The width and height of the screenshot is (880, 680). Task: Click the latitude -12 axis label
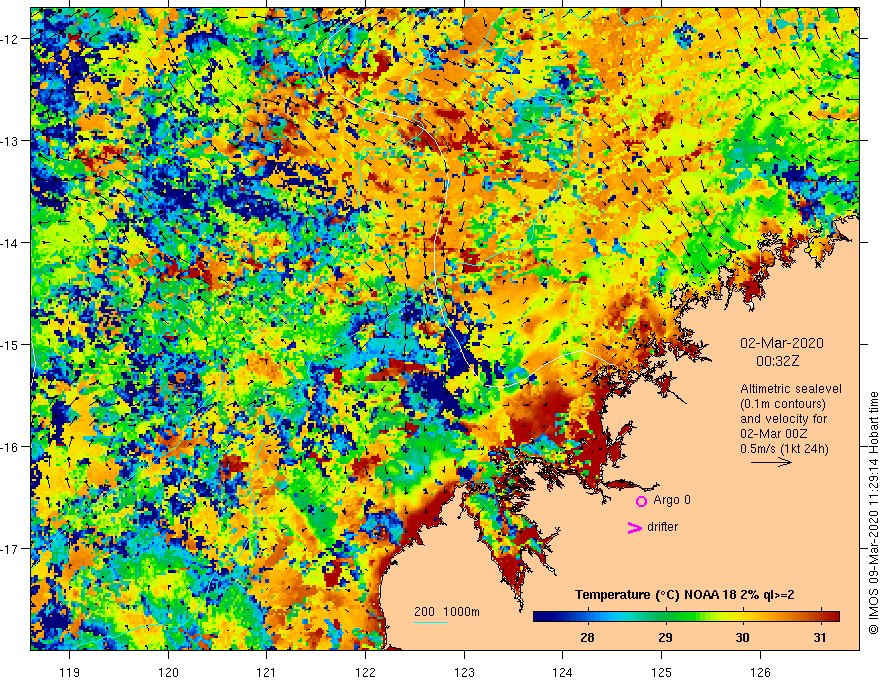pos(11,39)
